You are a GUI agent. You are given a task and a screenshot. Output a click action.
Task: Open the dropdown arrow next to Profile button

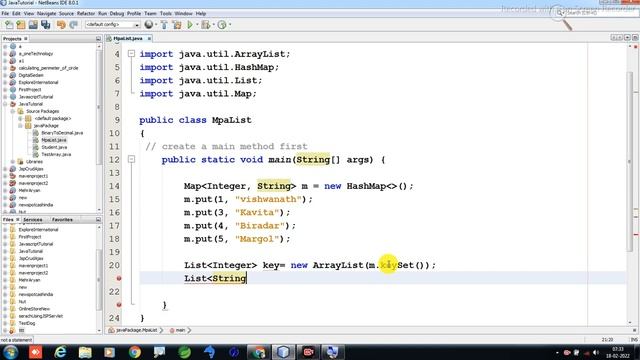(x=230, y=25)
